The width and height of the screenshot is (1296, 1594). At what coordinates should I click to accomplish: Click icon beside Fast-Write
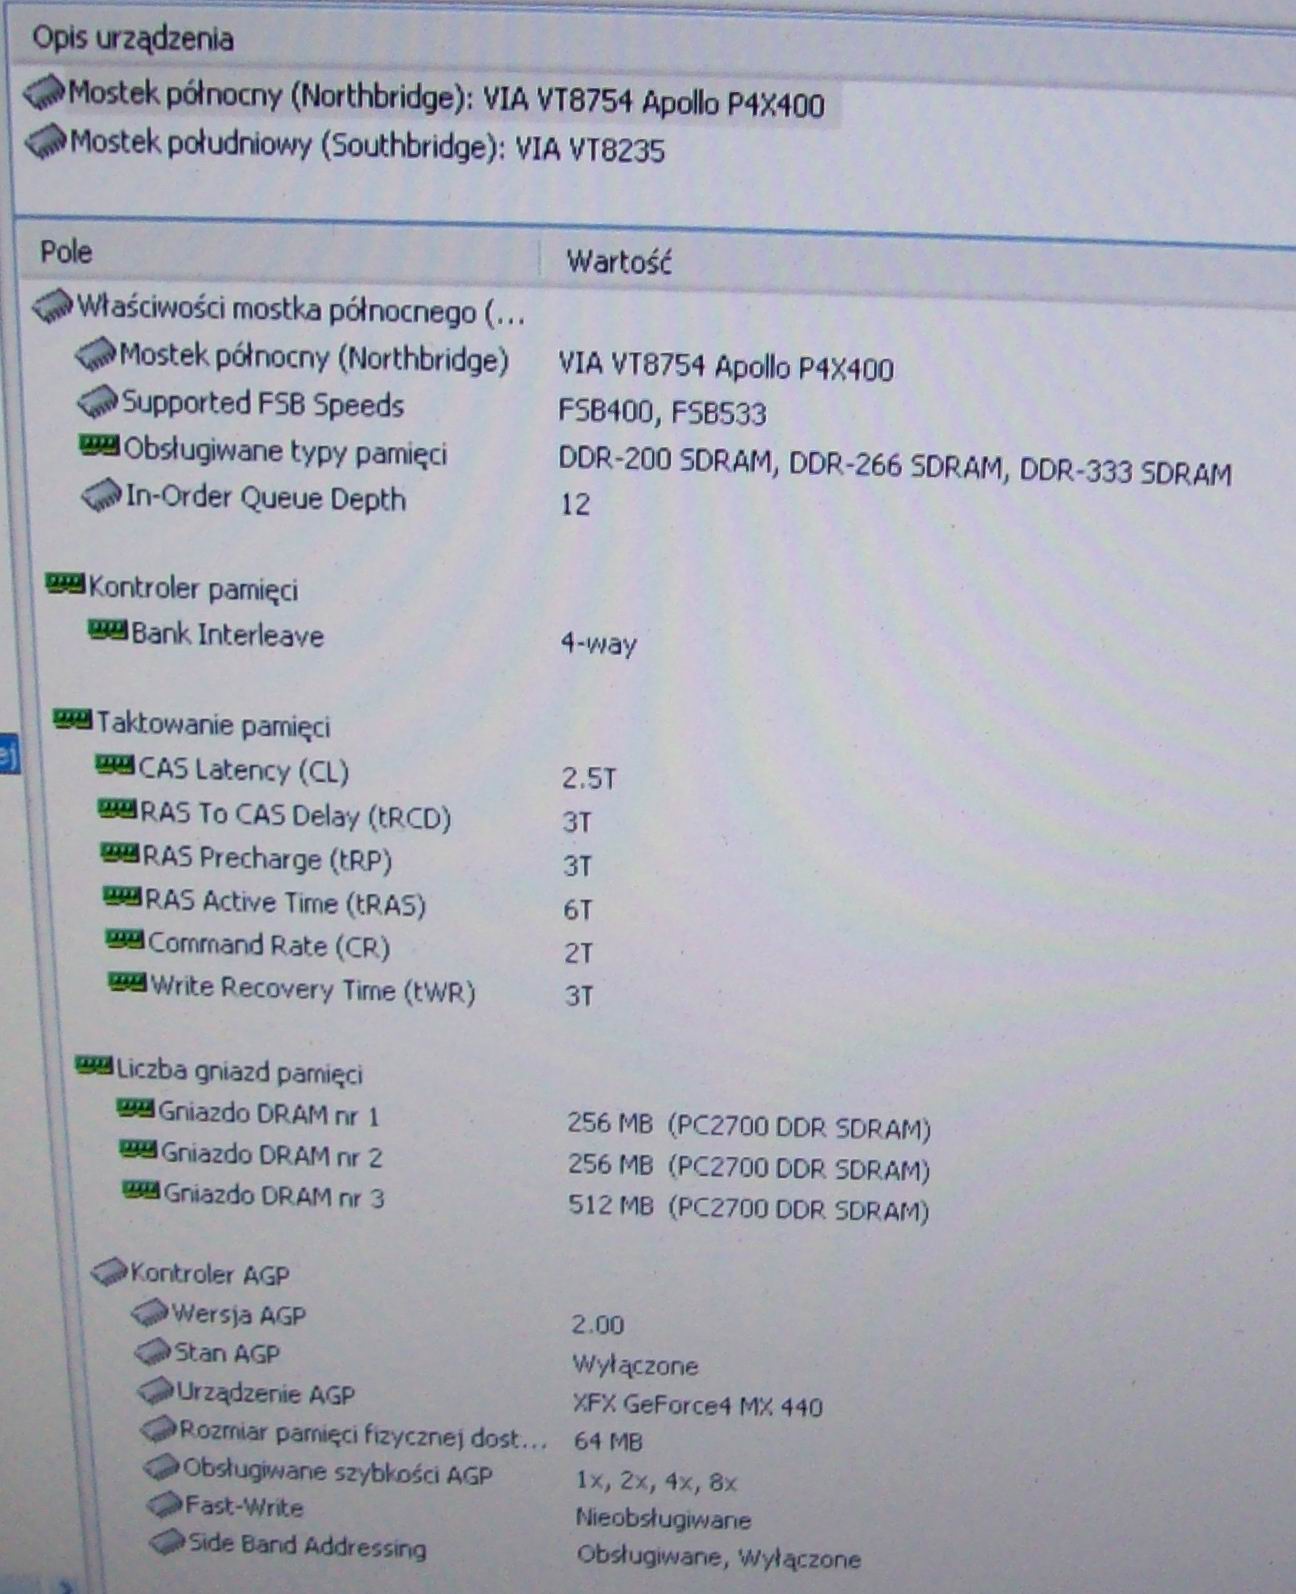[x=165, y=1503]
